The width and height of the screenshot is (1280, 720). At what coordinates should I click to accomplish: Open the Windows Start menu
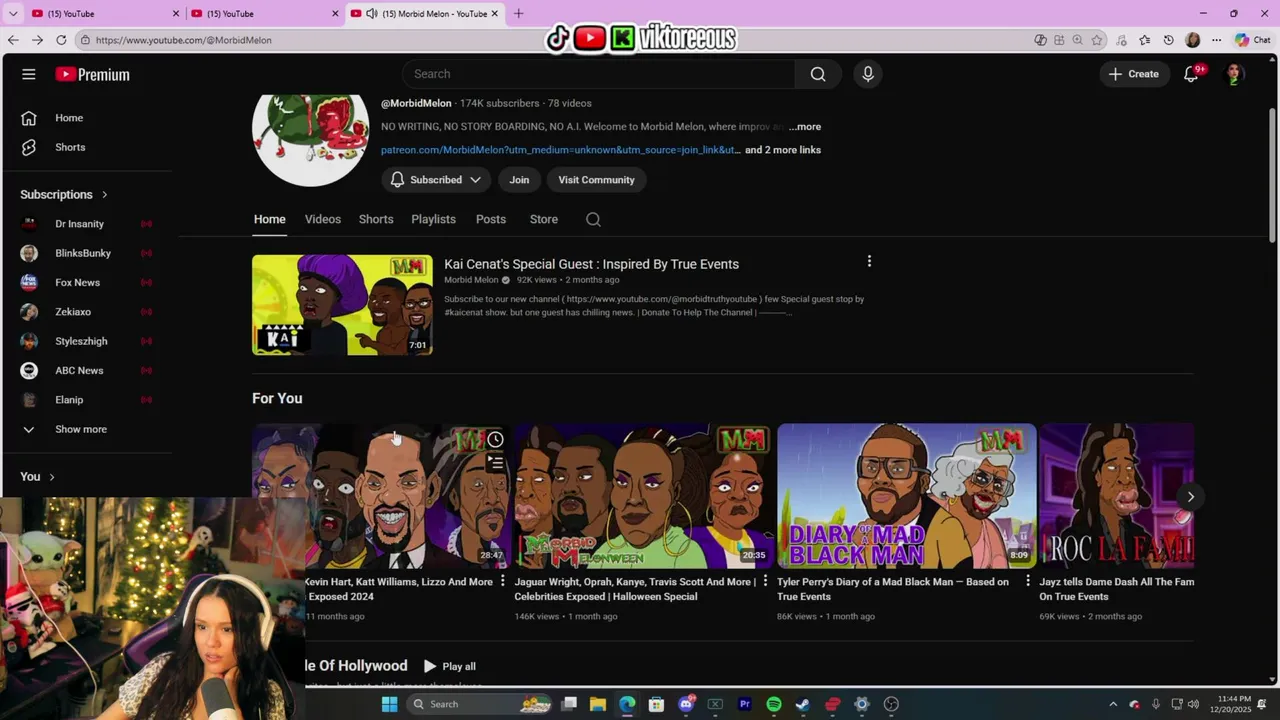tap(389, 704)
